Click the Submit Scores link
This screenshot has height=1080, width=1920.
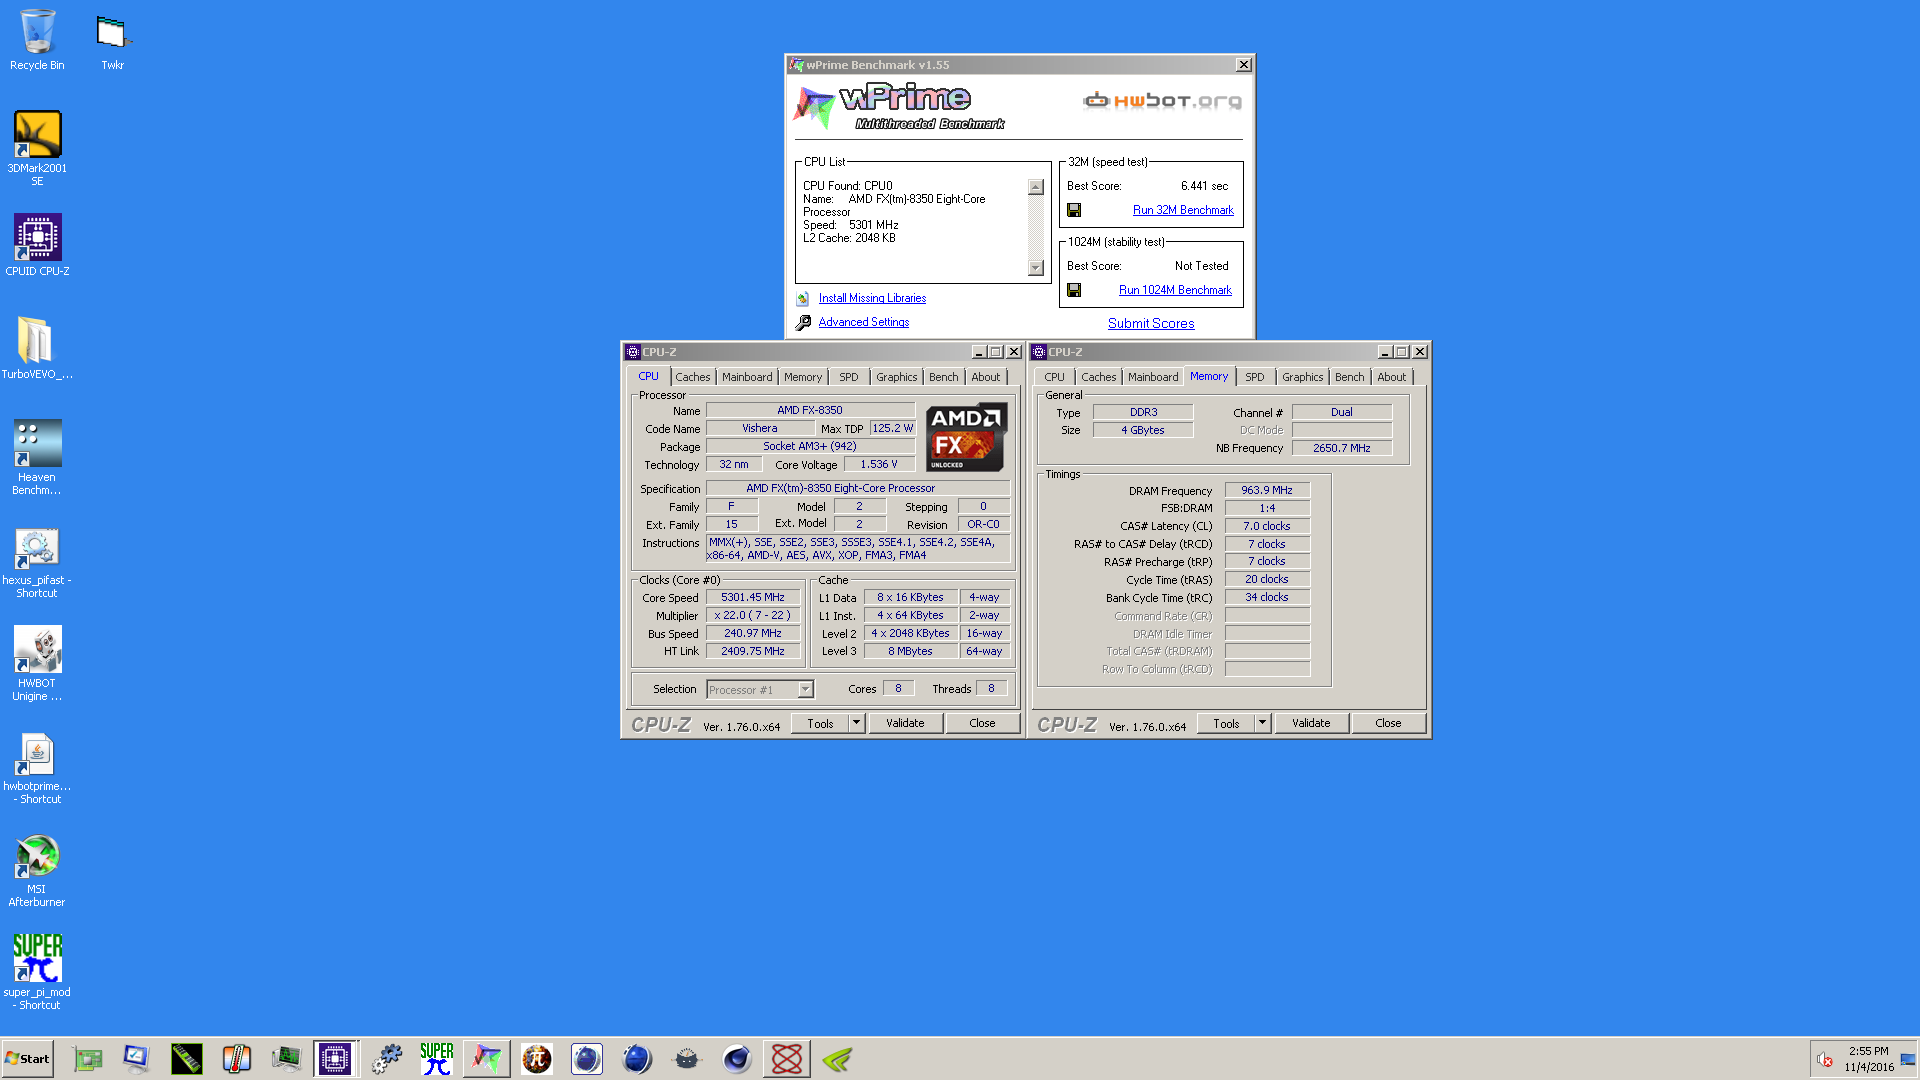(x=1151, y=323)
